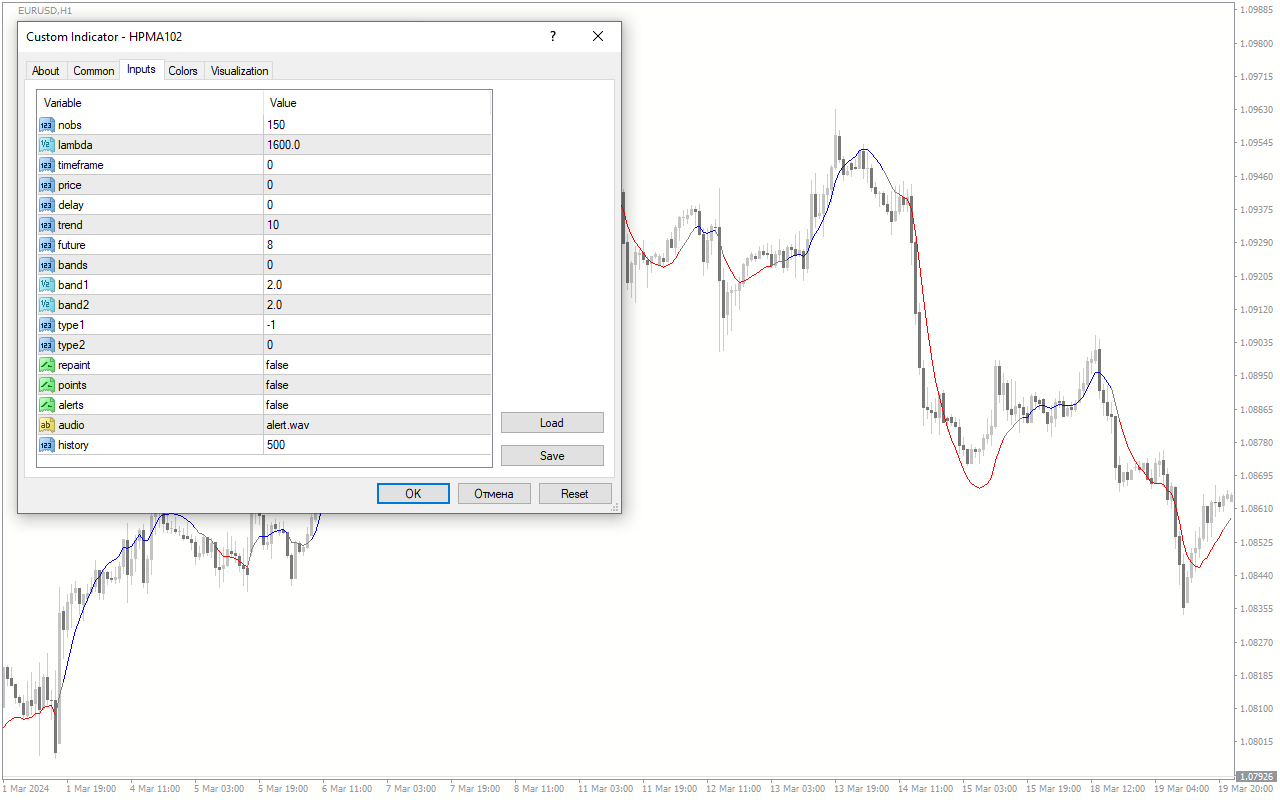
Task: Open the Colors tab
Action: [183, 71]
